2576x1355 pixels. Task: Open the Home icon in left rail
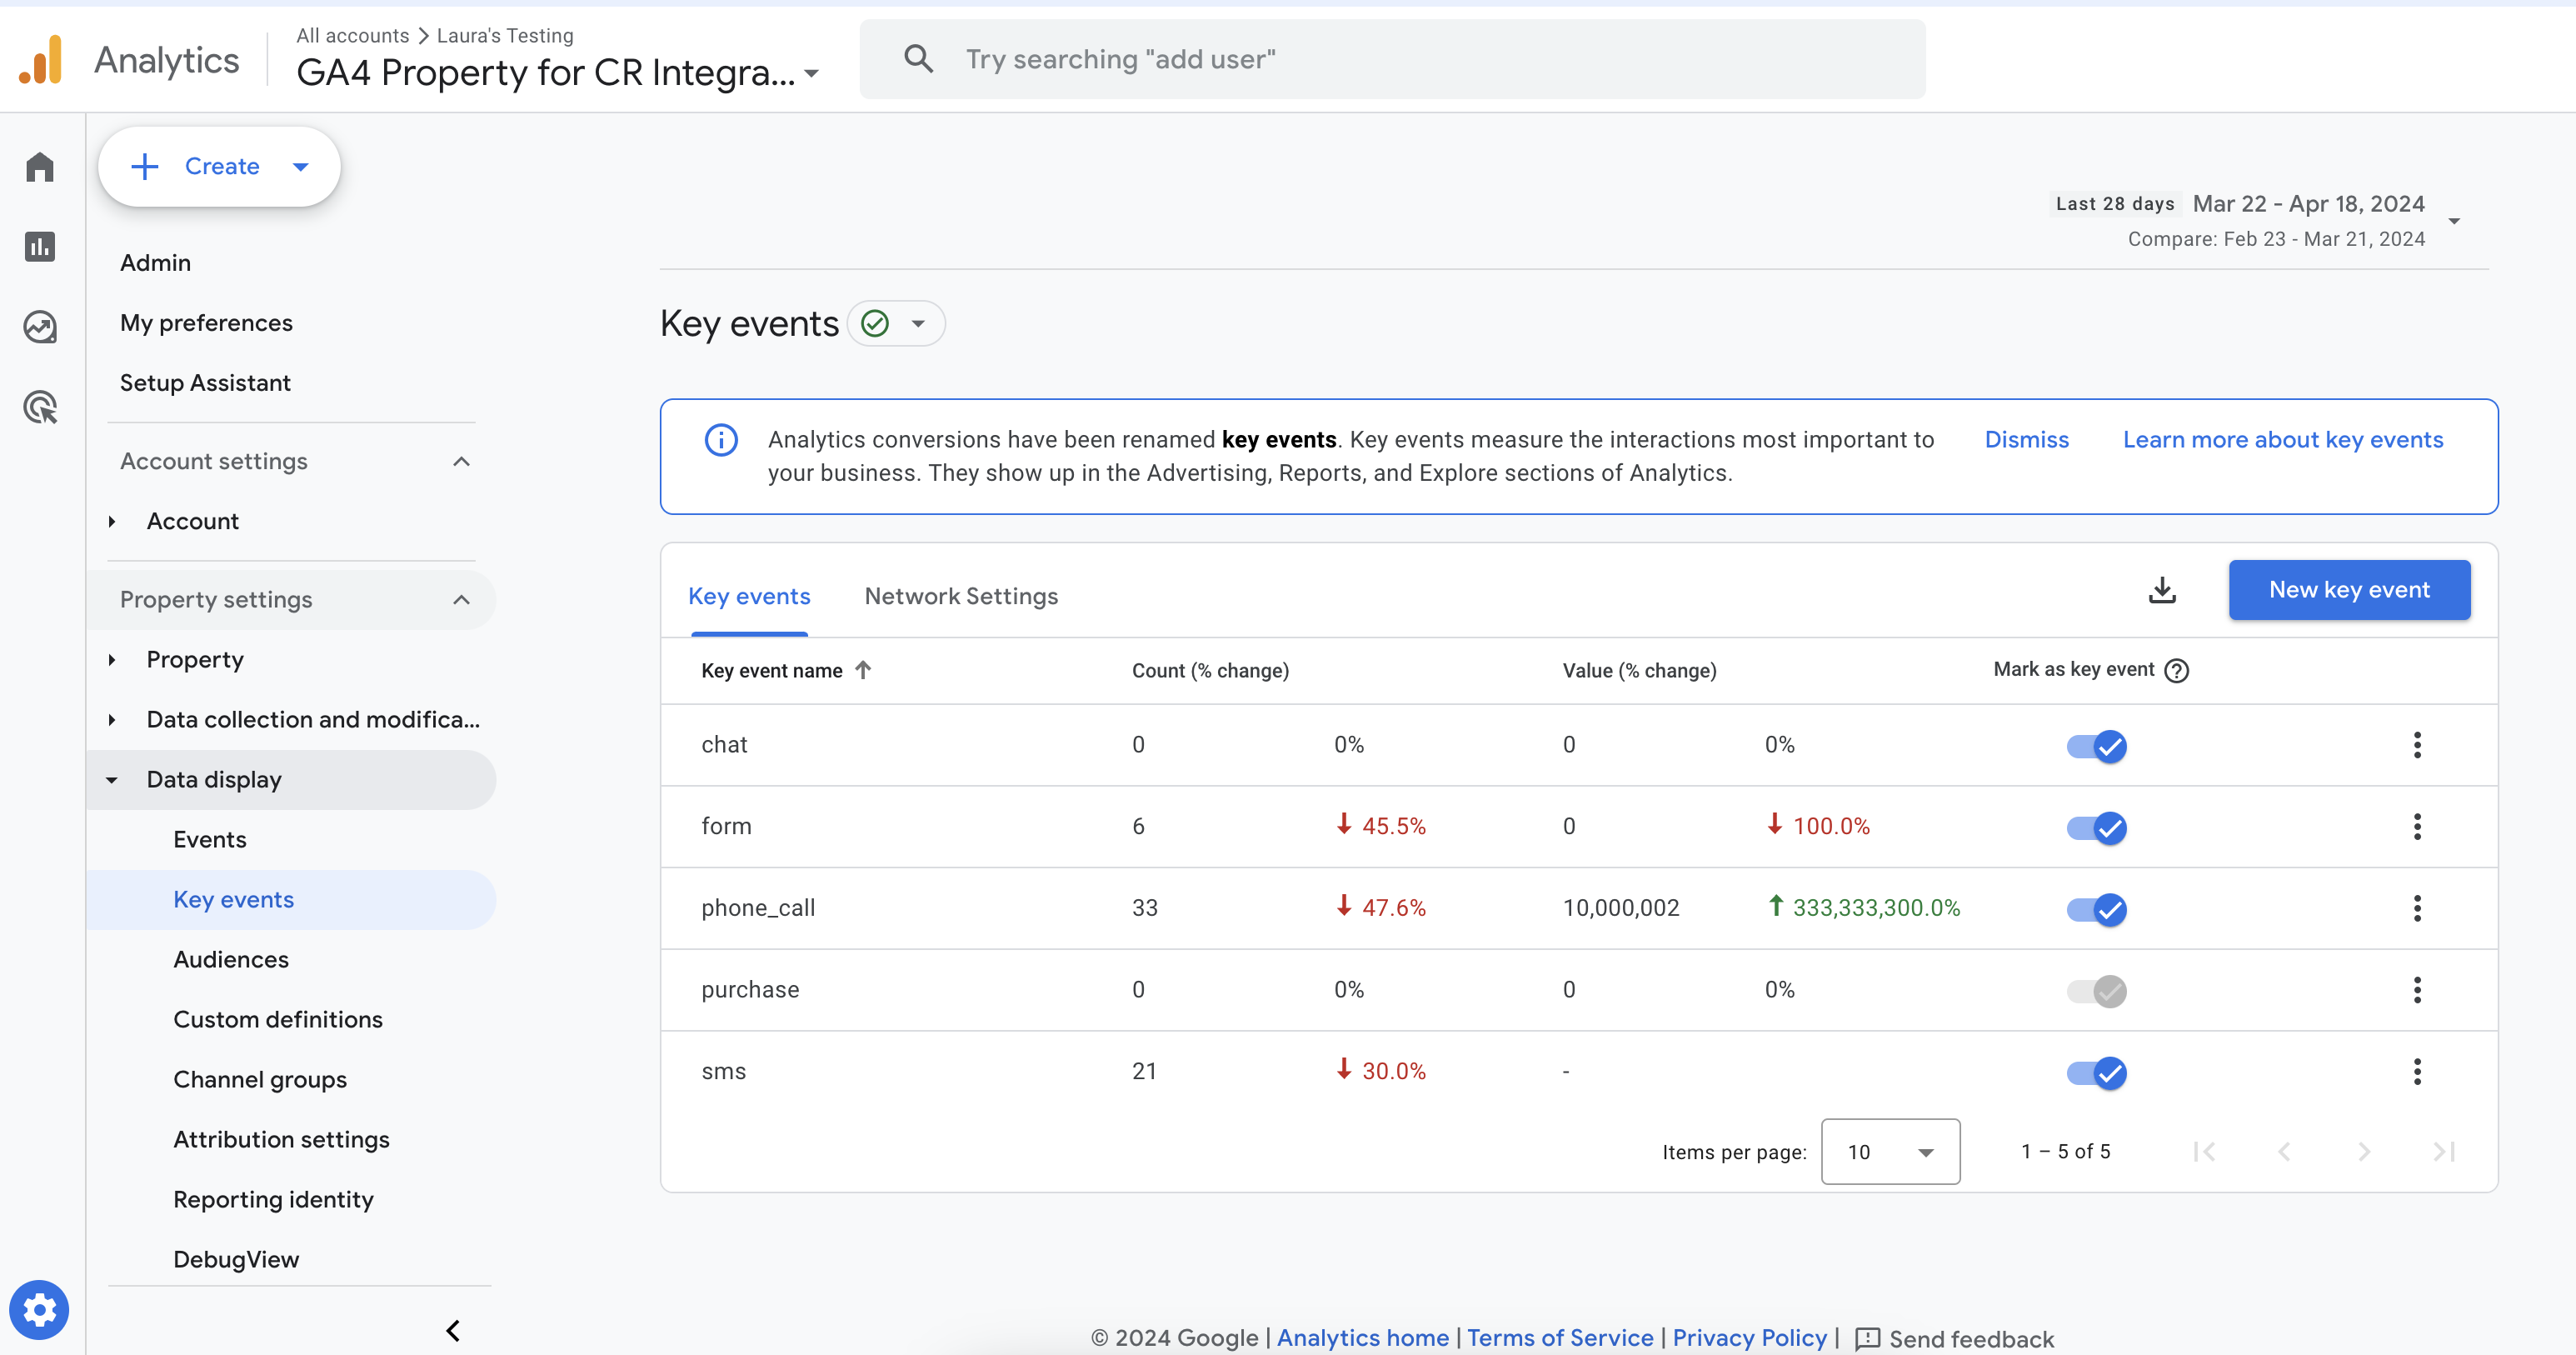(40, 167)
